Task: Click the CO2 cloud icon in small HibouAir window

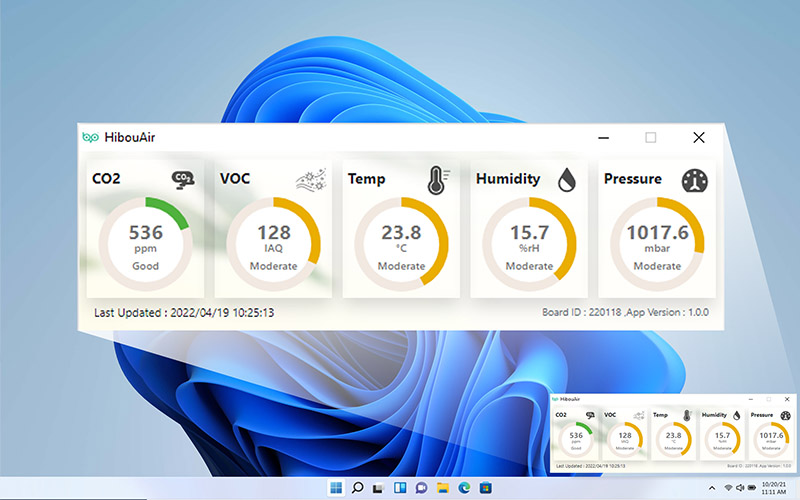Action: coord(590,415)
